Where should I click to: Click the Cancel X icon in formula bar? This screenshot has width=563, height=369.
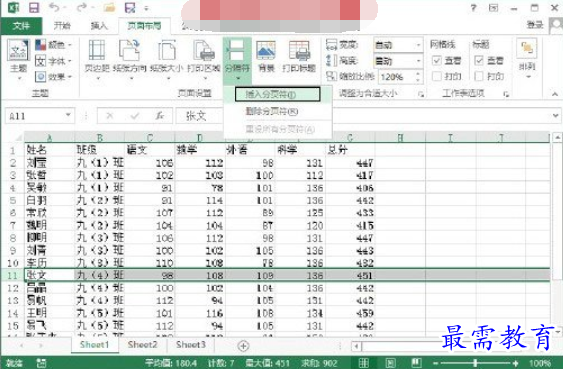pyautogui.click(x=110, y=116)
